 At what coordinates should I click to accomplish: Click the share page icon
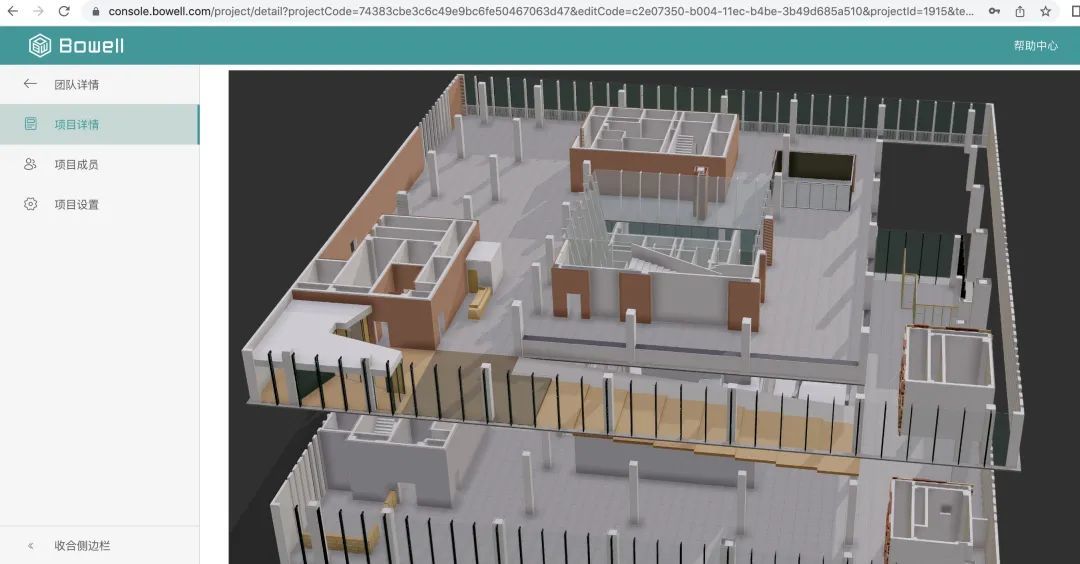(1020, 12)
